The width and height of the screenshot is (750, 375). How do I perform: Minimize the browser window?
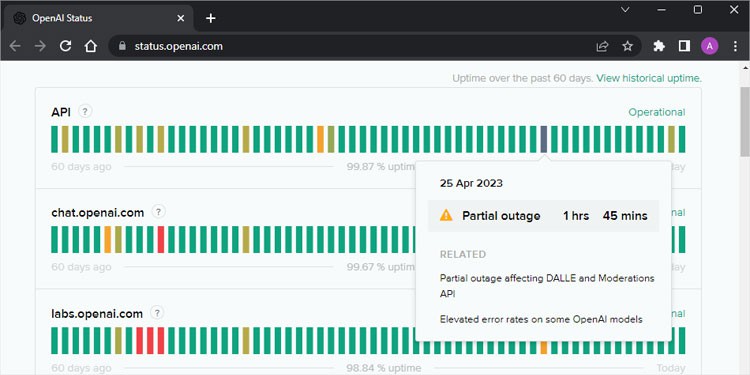[x=662, y=10]
